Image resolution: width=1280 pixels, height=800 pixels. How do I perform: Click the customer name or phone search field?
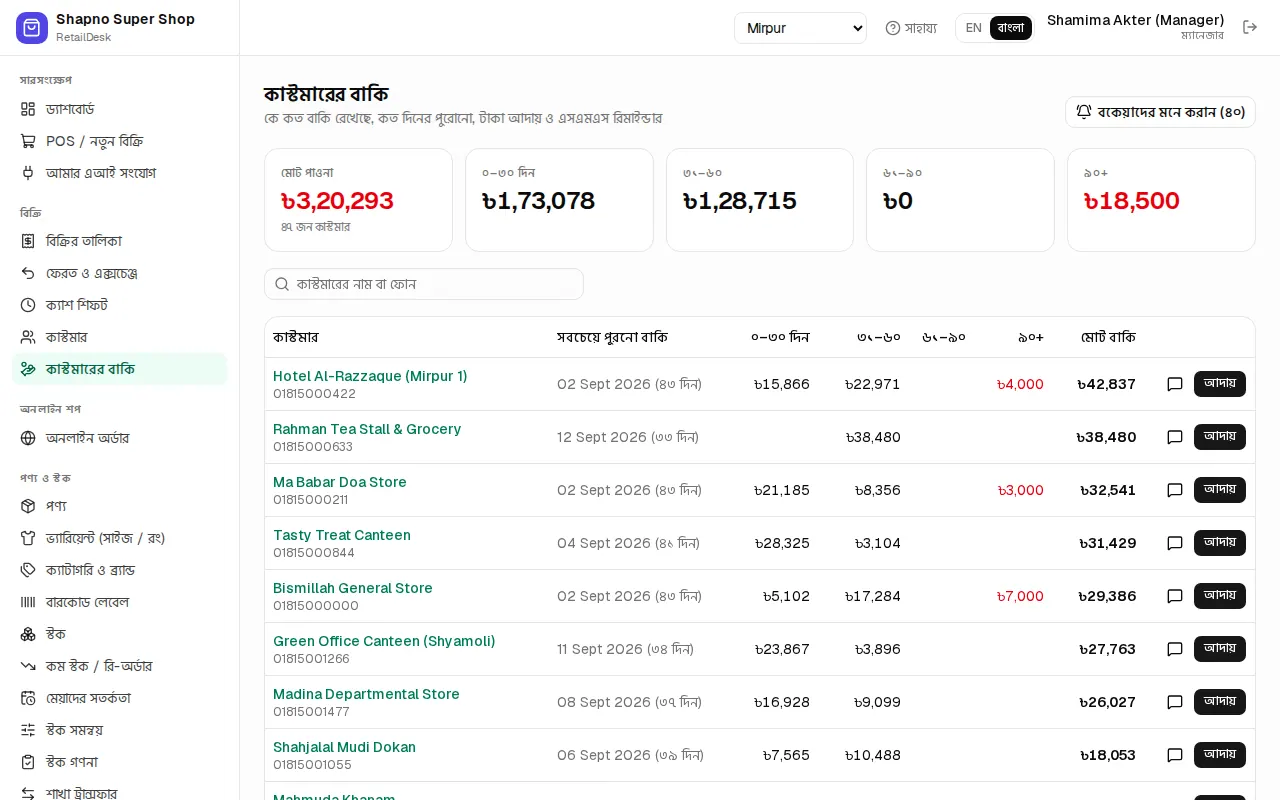click(x=424, y=284)
